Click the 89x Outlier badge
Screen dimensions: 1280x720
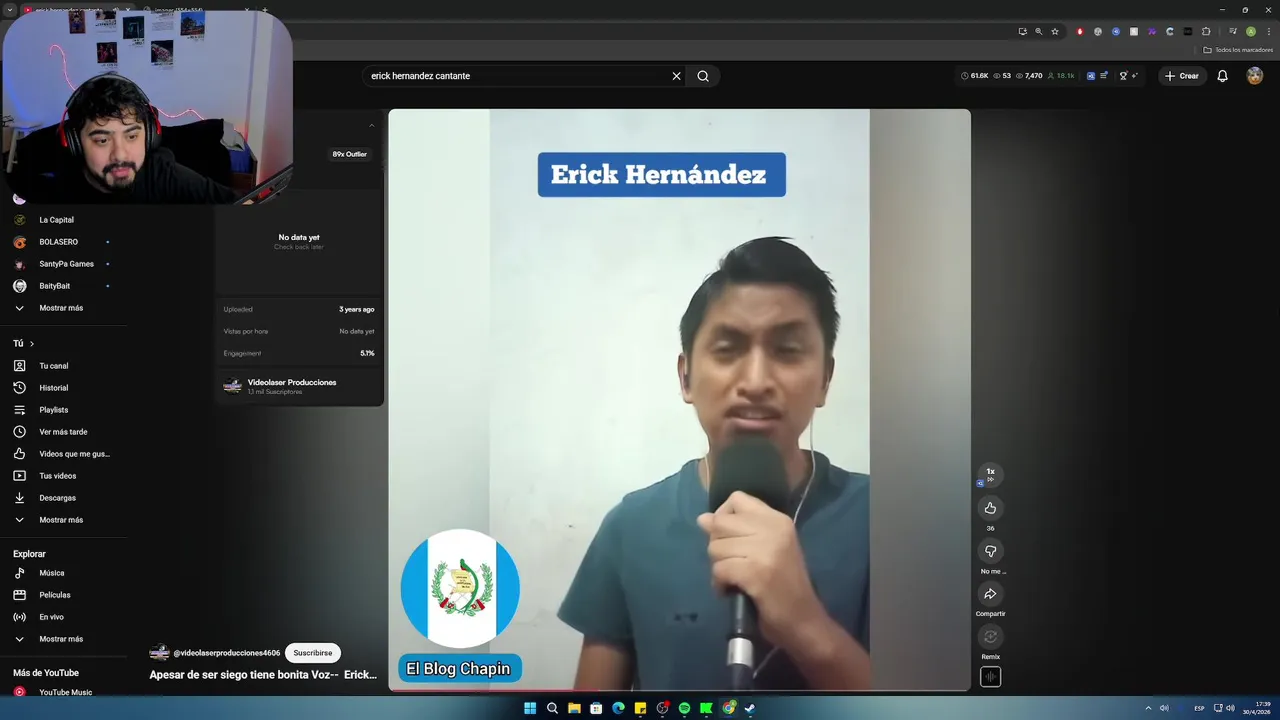point(349,154)
